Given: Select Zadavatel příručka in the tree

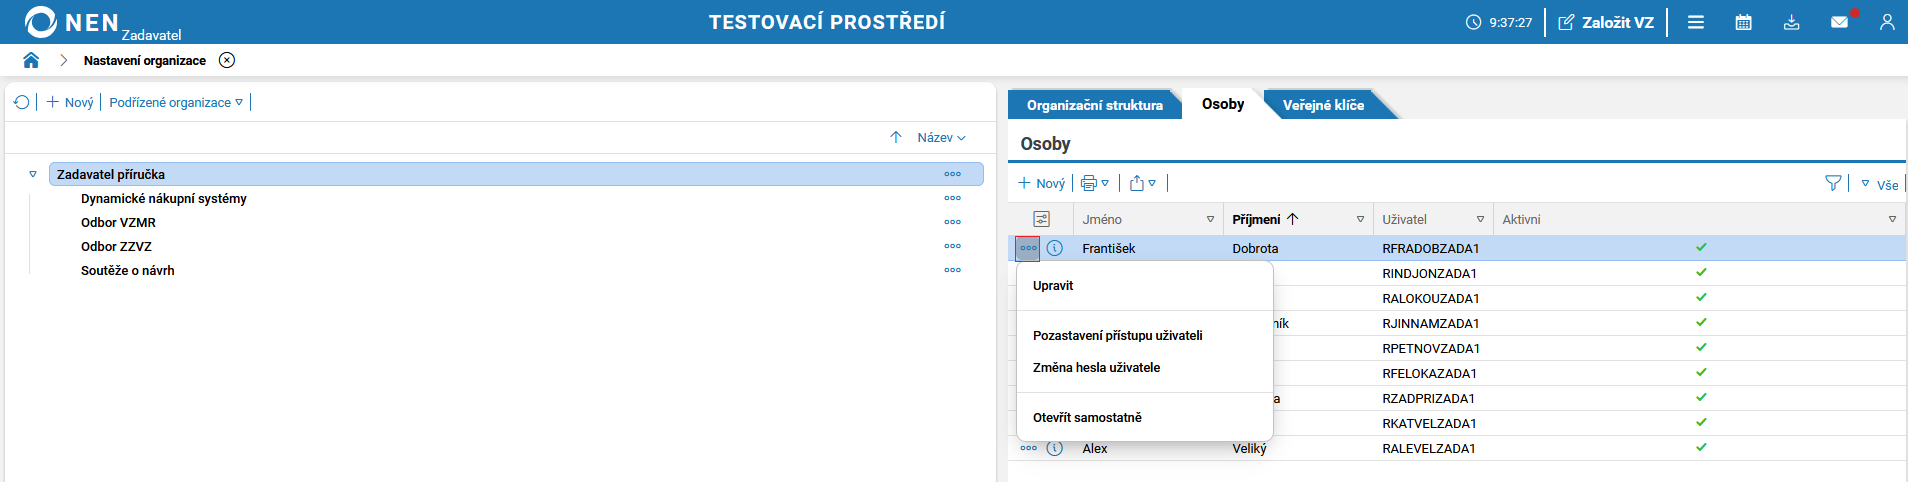Looking at the screenshot, I should click(516, 174).
